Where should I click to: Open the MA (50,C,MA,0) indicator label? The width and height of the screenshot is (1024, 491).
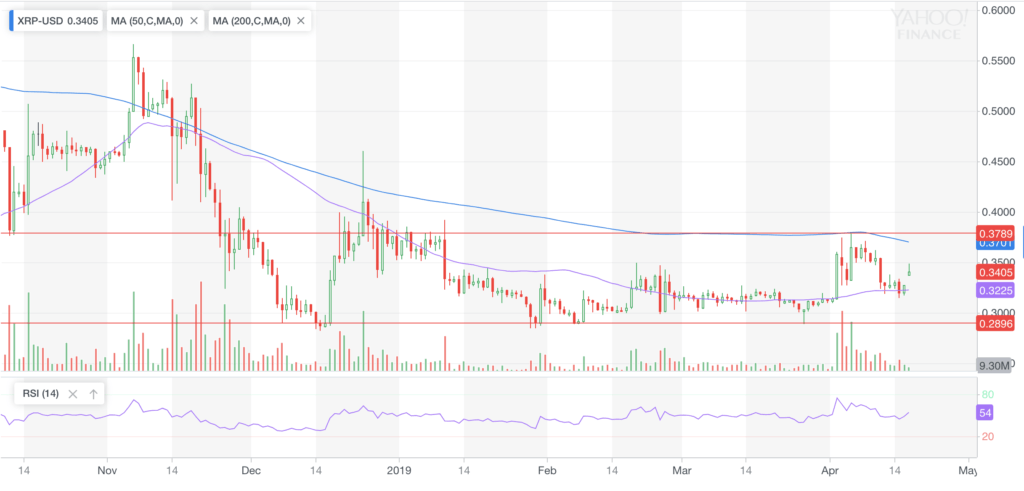[x=146, y=20]
